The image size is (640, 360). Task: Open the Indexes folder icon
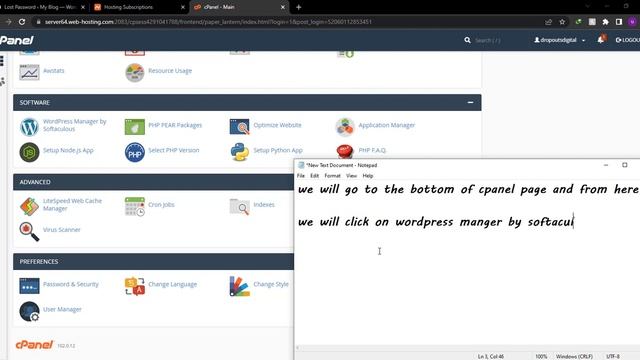point(240,207)
